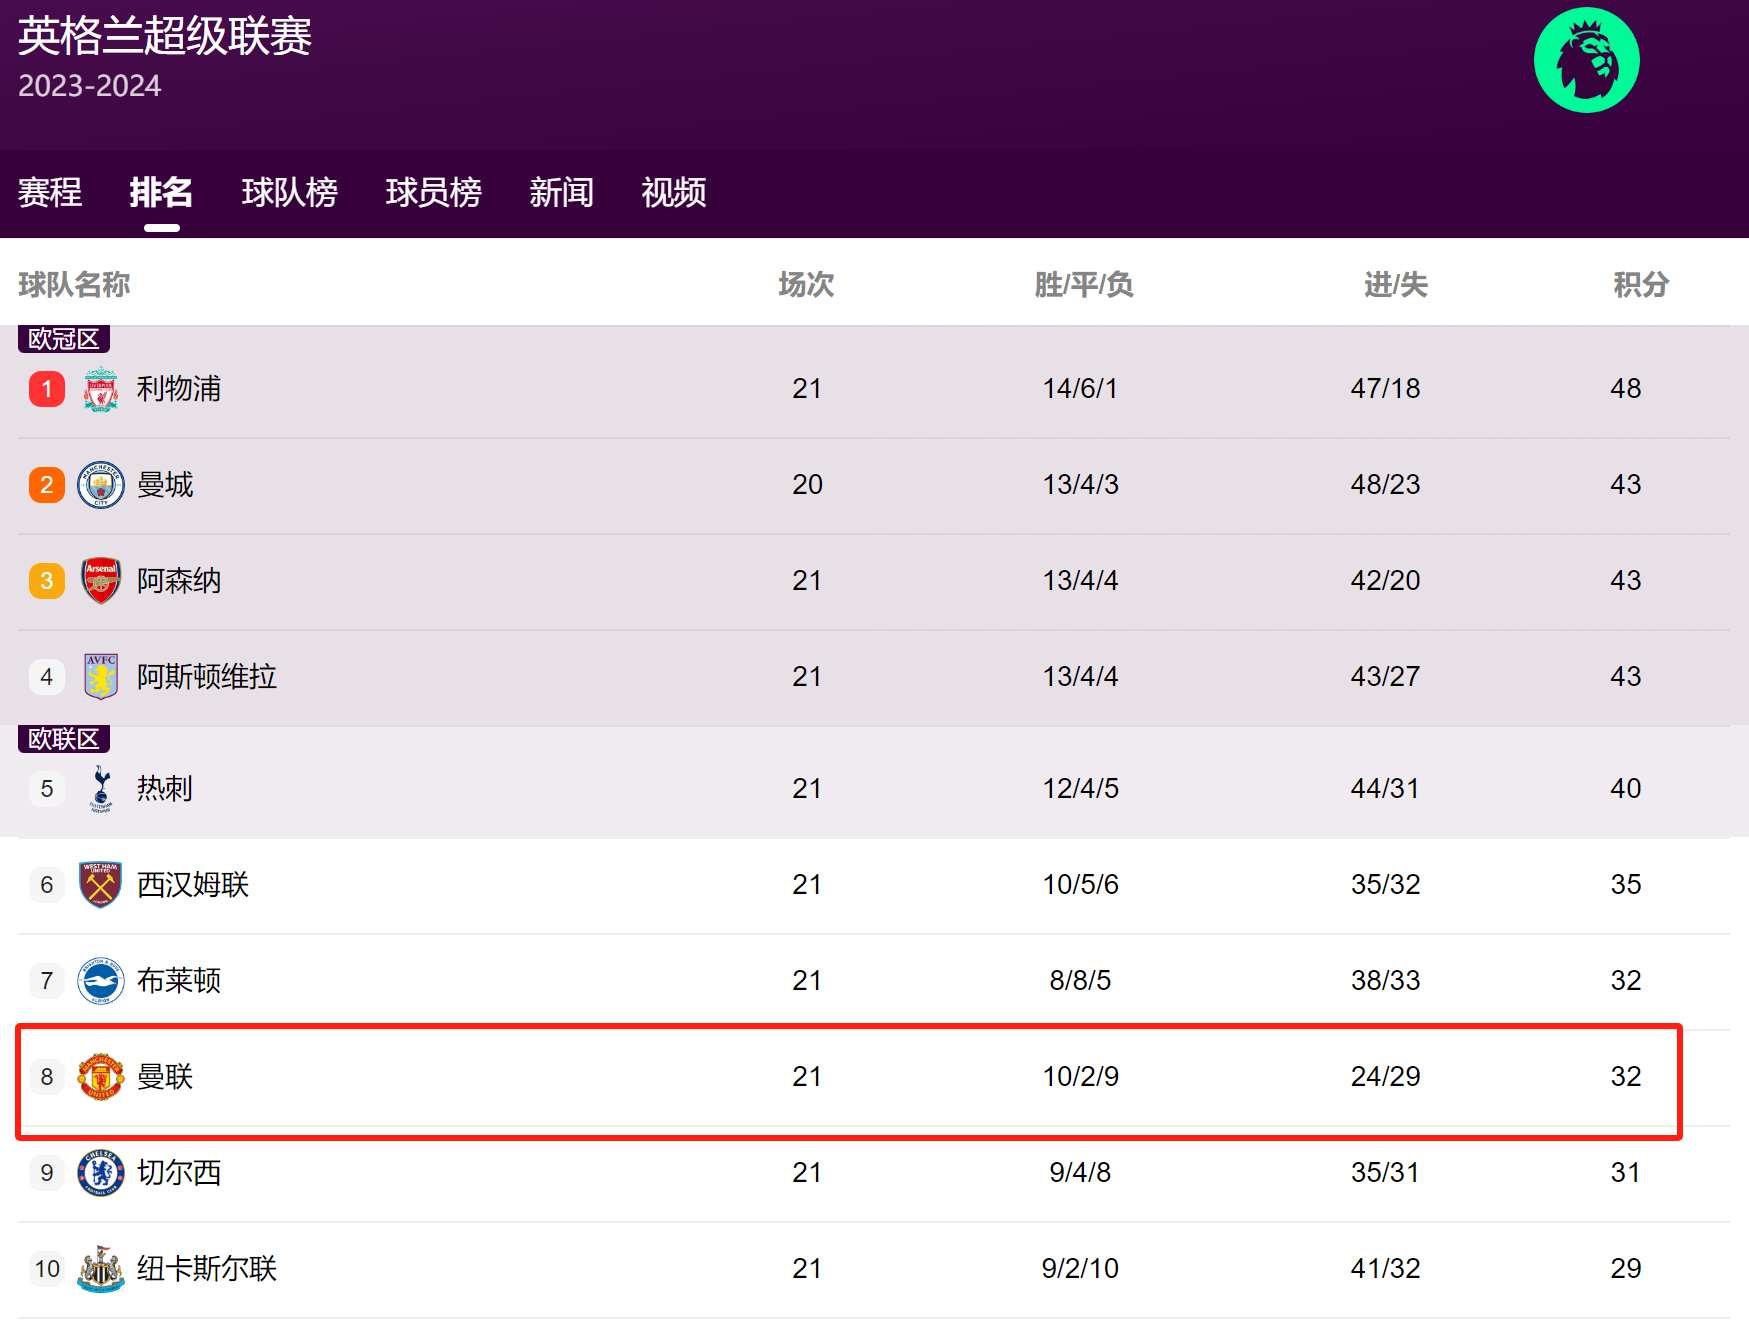Image resolution: width=1749 pixels, height=1325 pixels.
Task: Open team 阿斯顿维拉
Action: click(207, 677)
